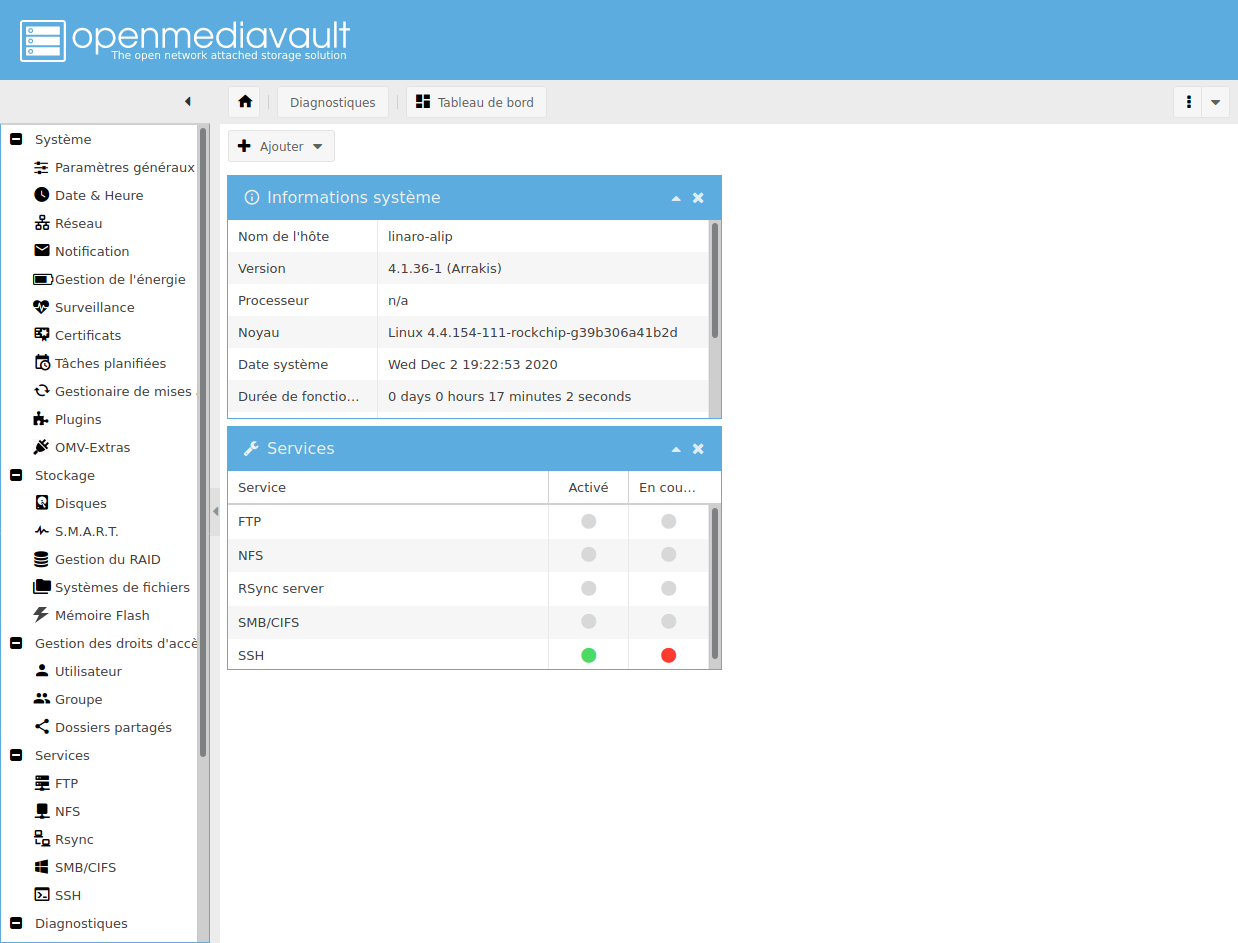Click the FTP Activé grey status indicator
Image resolution: width=1238 pixels, height=943 pixels.
(588, 521)
